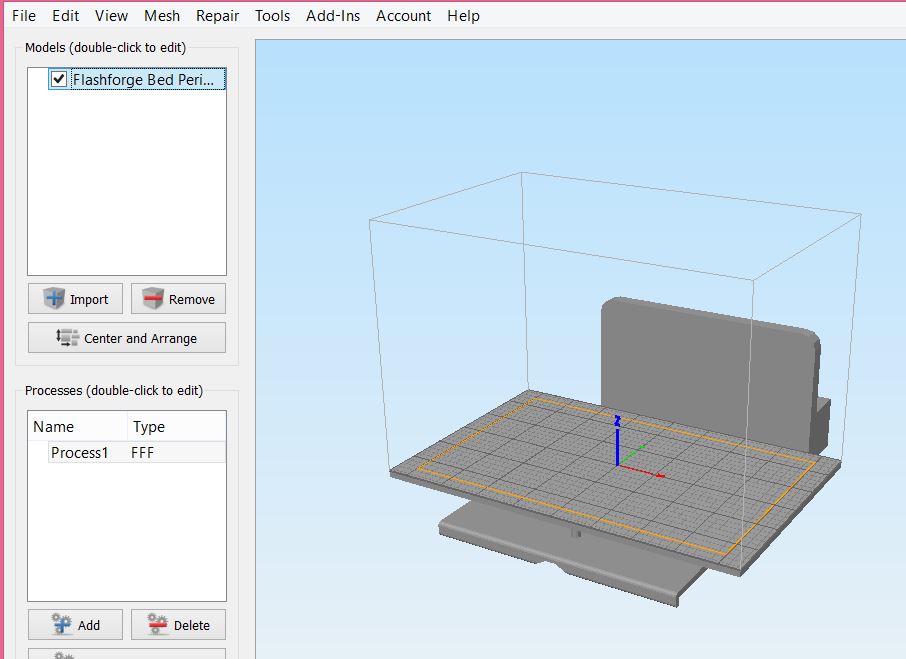Open the File menu

point(24,16)
